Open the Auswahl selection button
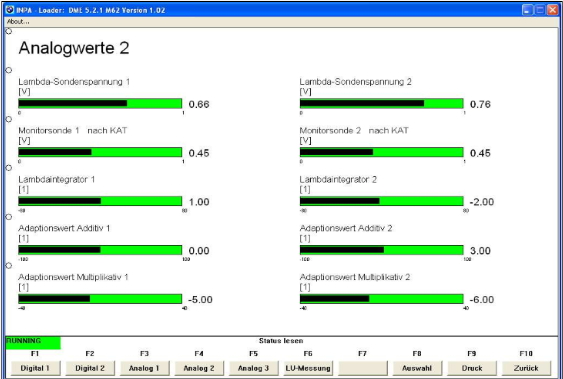This screenshot has width=563, height=379. tap(417, 368)
